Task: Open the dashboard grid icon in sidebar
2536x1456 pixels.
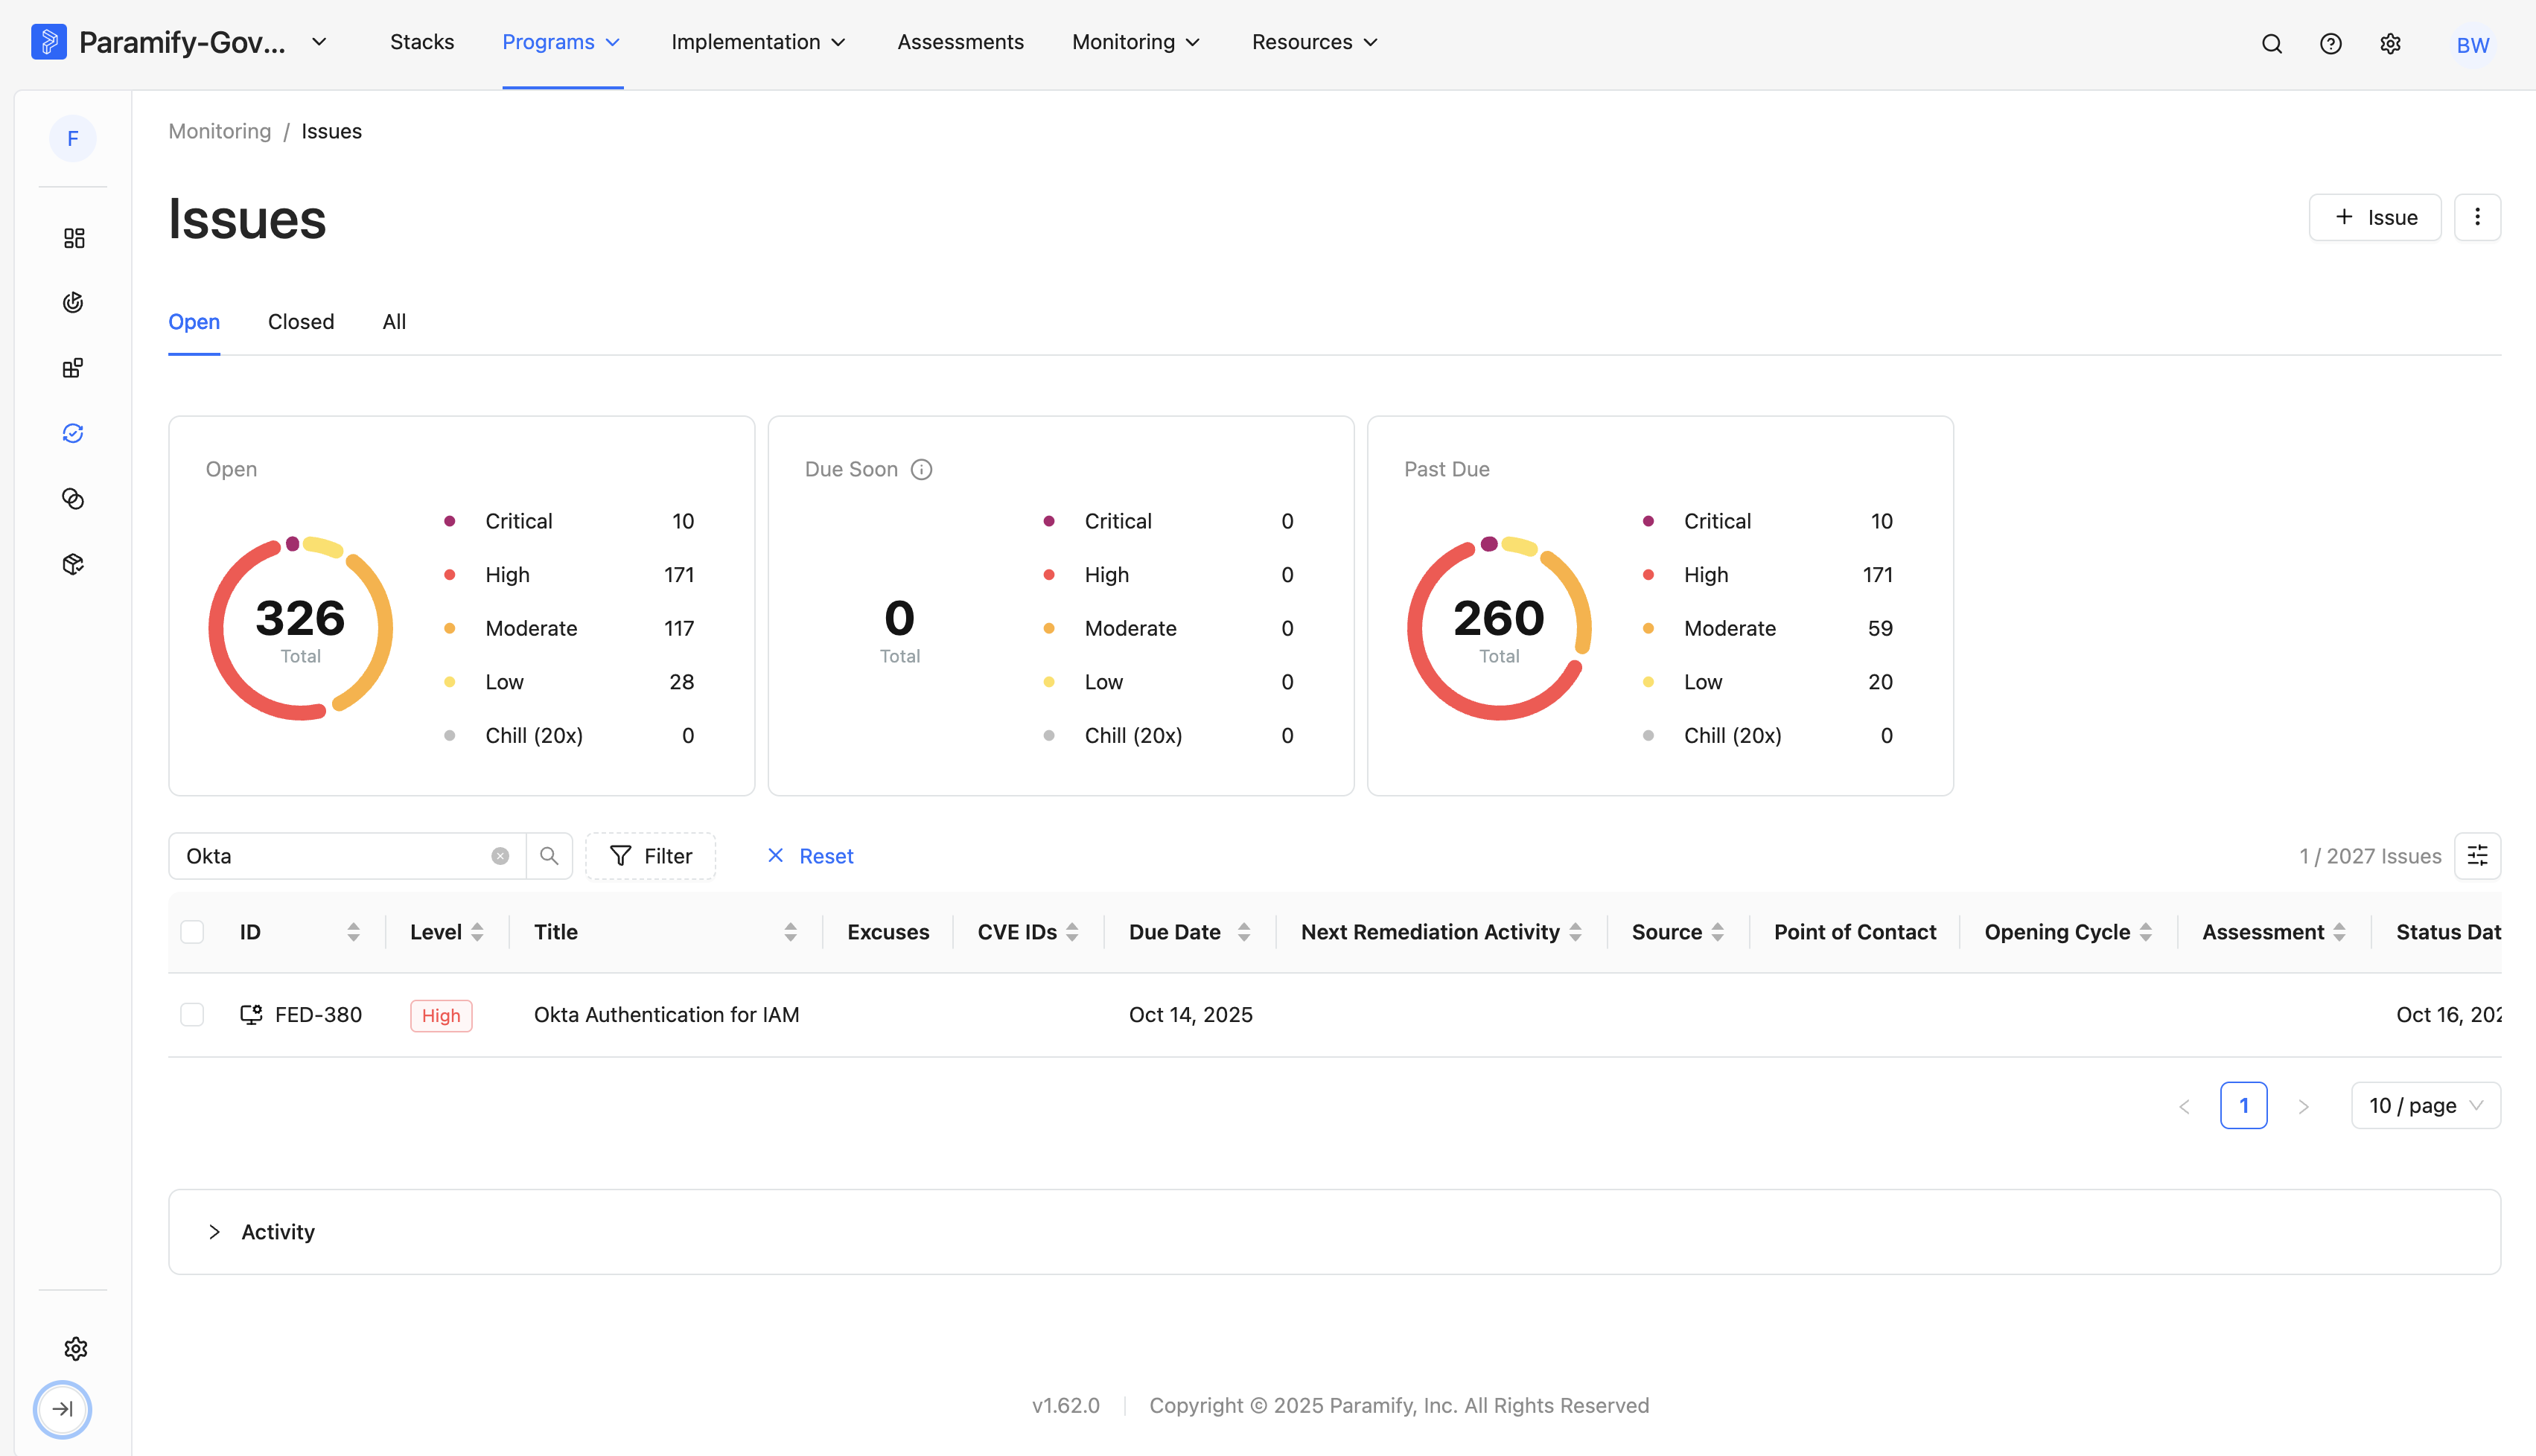Action: pyautogui.click(x=73, y=238)
